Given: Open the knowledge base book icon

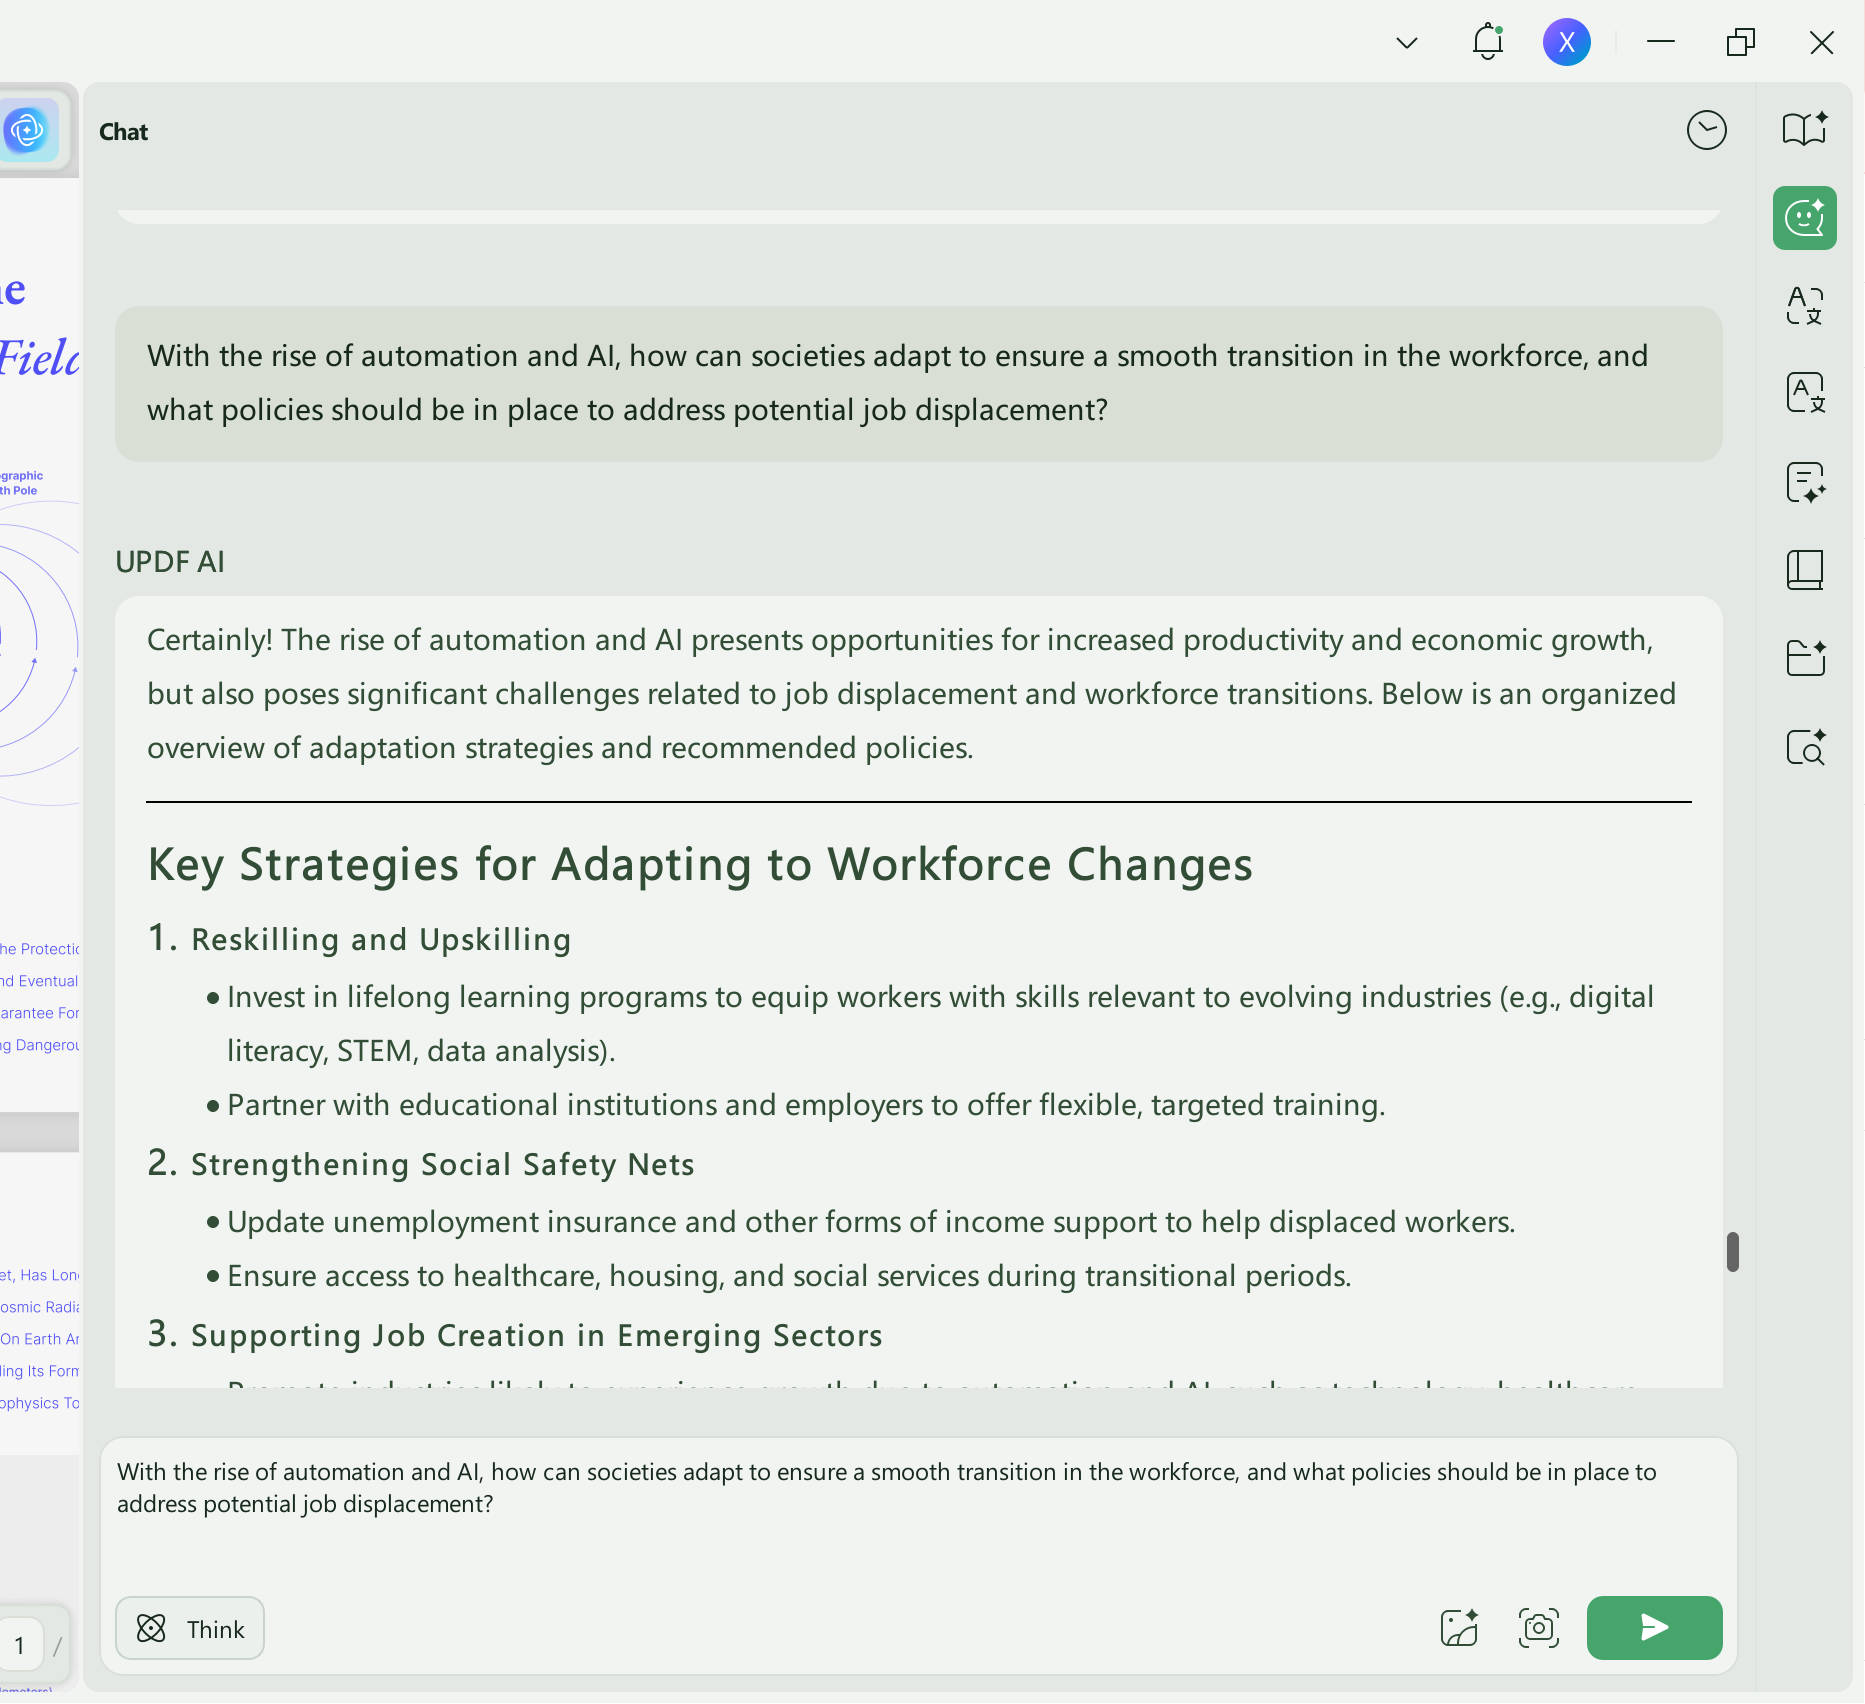Looking at the screenshot, I should (x=1805, y=570).
